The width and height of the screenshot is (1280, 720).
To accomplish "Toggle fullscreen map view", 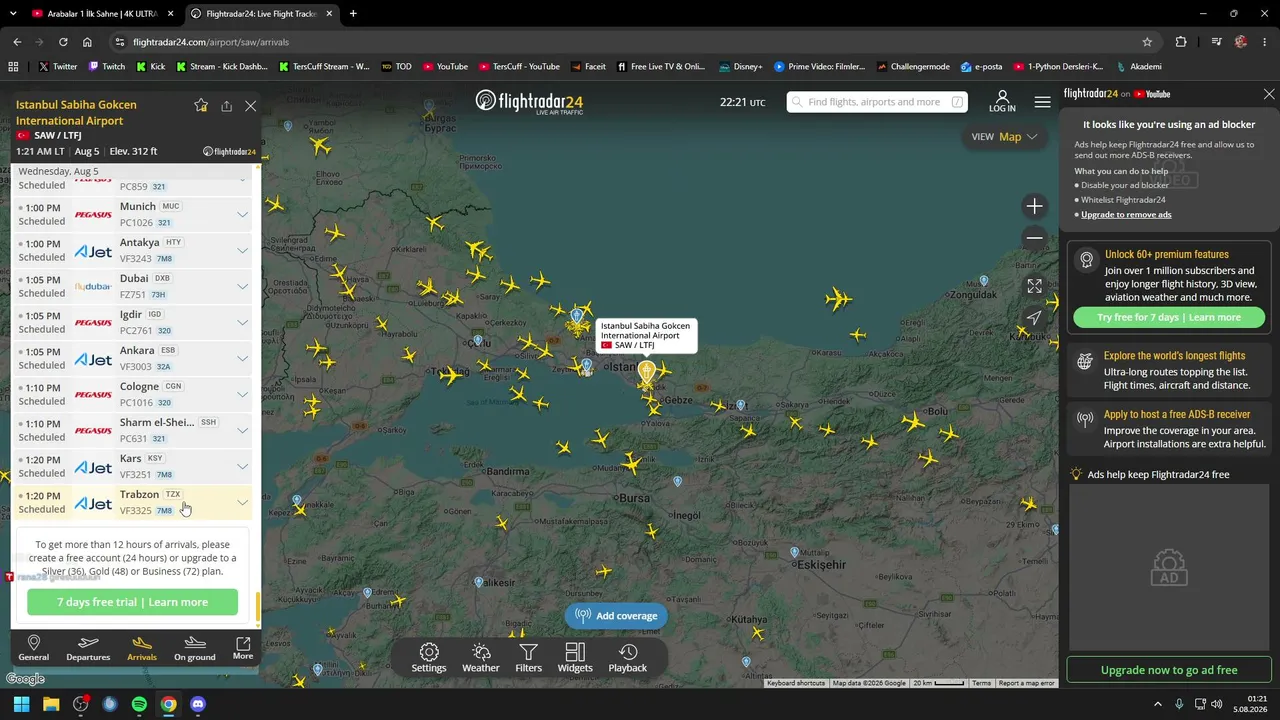I will coord(1034,286).
